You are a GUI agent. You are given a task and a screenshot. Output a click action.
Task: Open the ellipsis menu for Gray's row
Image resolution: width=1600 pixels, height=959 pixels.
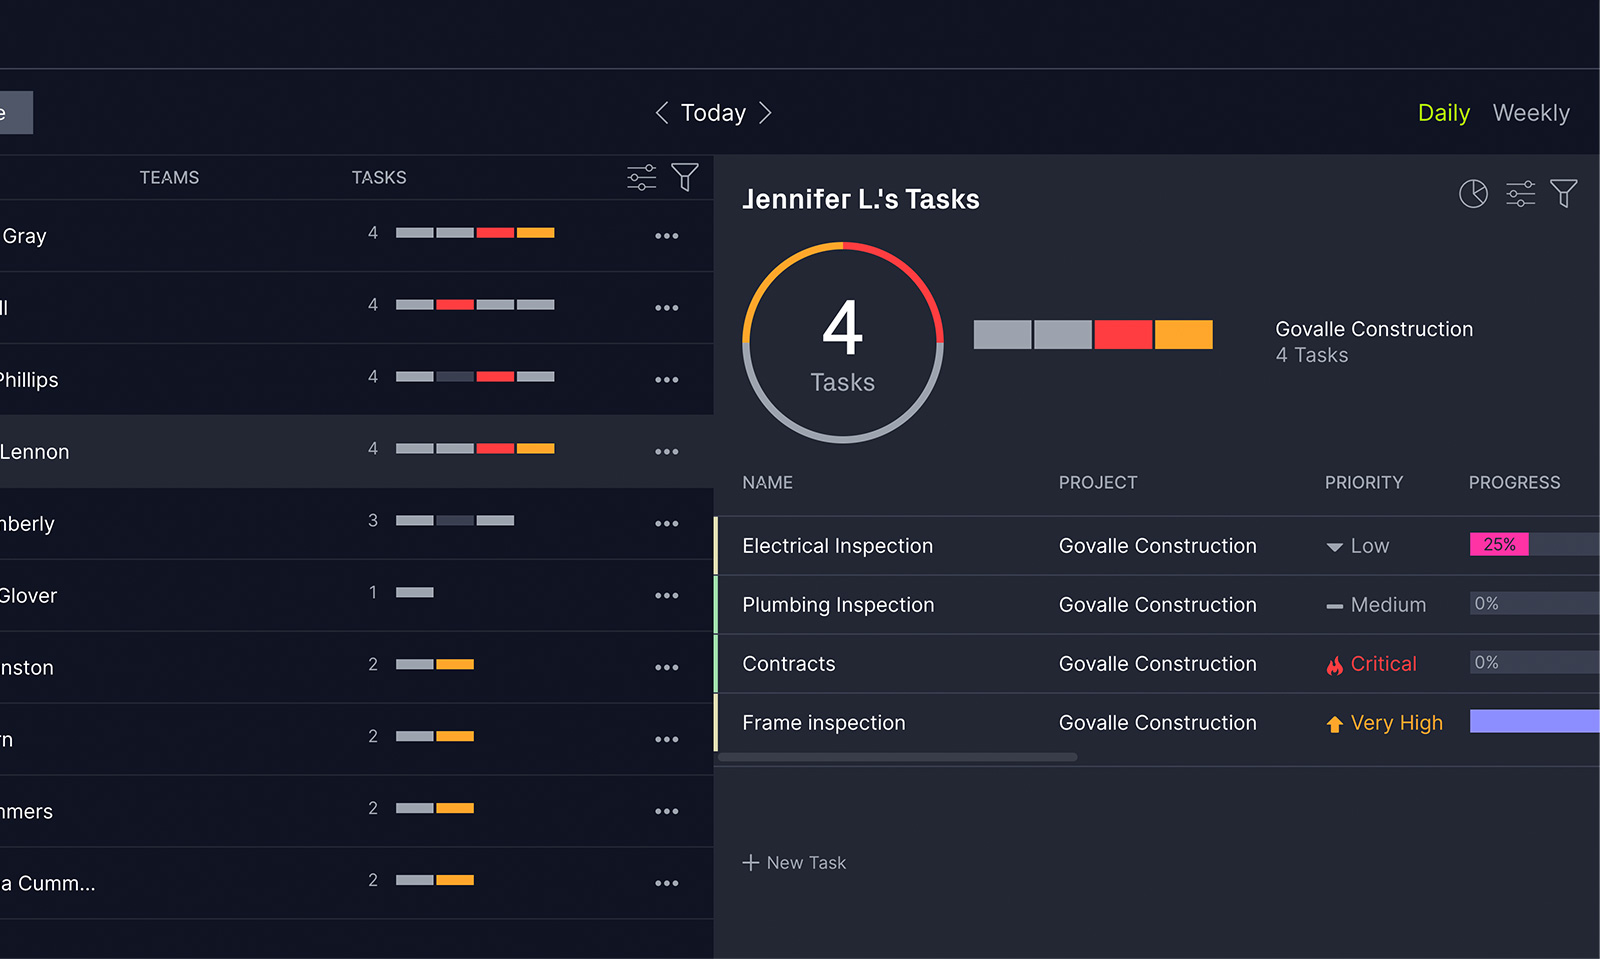(x=667, y=236)
